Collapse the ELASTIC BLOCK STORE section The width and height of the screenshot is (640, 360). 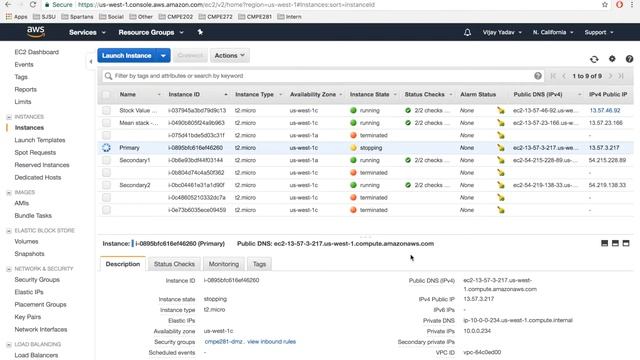(9, 231)
